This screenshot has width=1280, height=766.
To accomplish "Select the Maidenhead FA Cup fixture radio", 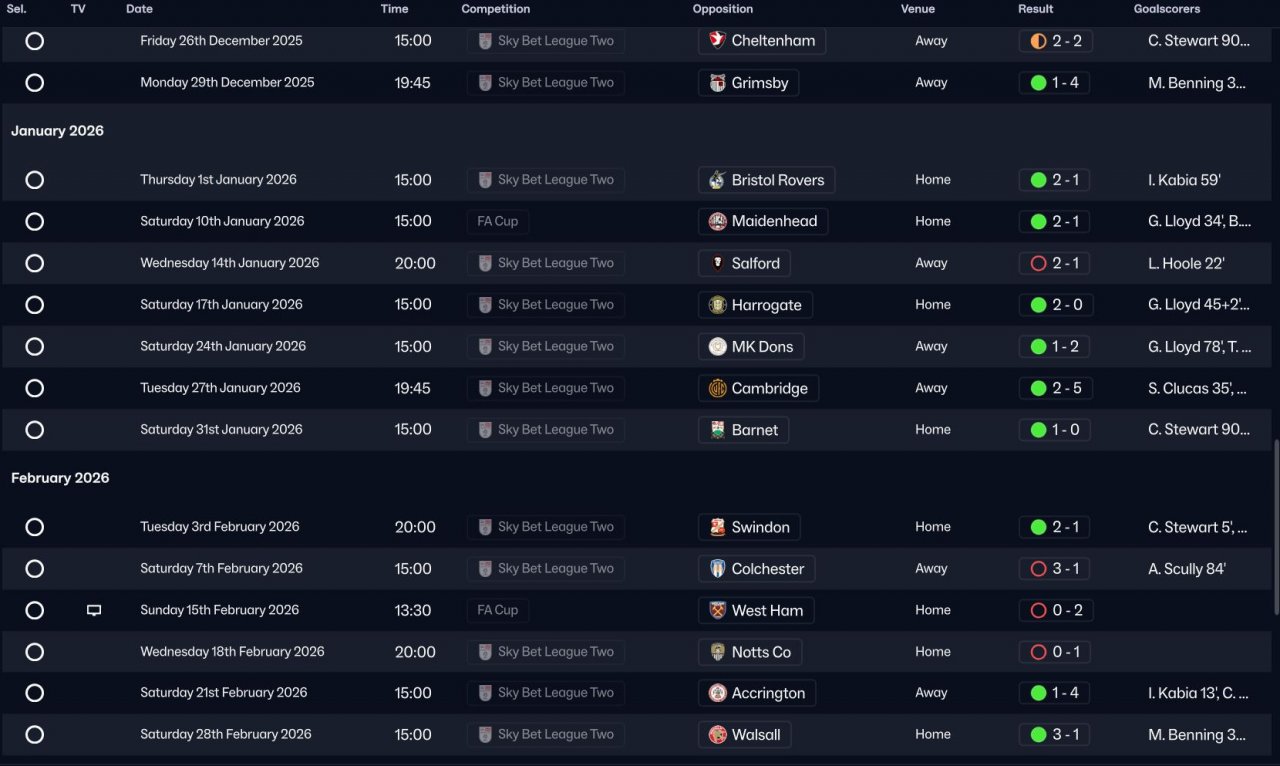I will click(x=35, y=222).
